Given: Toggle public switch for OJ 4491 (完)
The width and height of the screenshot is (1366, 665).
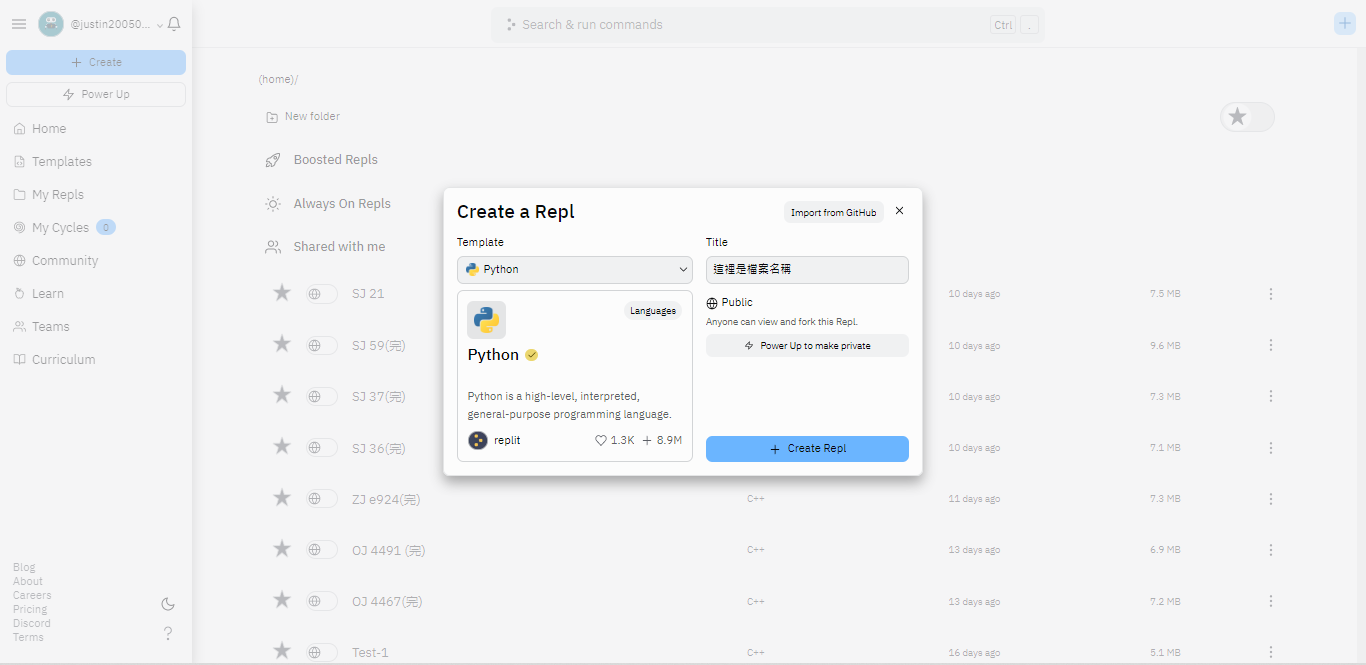Looking at the screenshot, I should click(321, 549).
